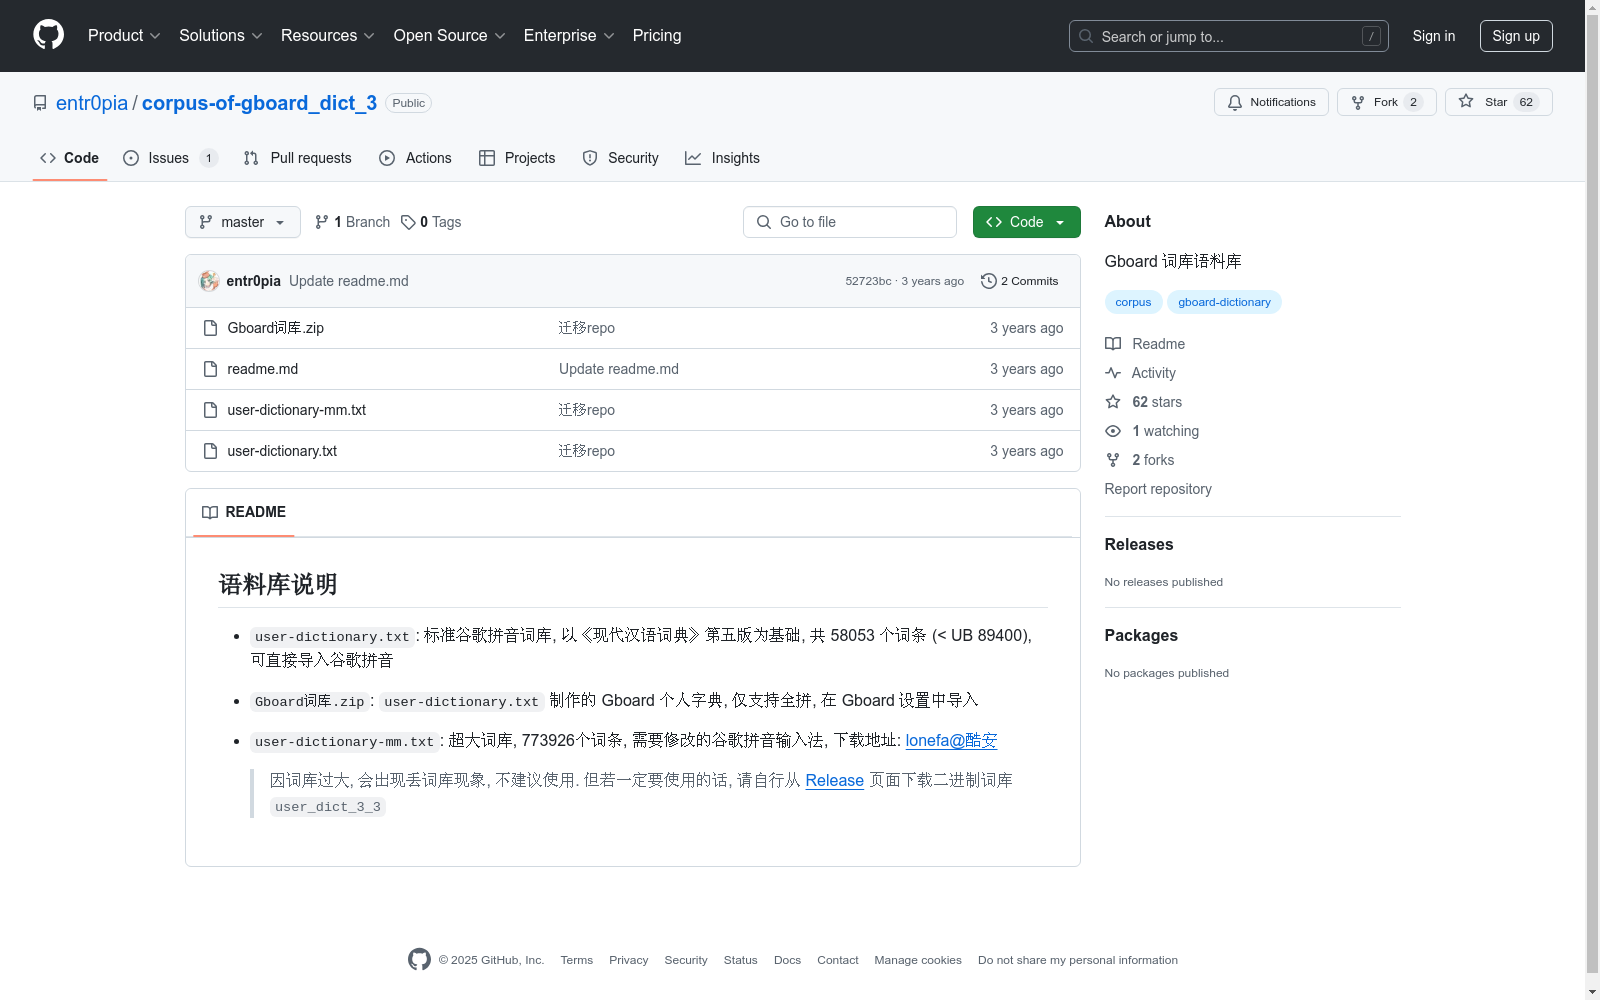Open the Readme link in About
Viewport: 1600px width, 1000px height.
coord(1145,344)
